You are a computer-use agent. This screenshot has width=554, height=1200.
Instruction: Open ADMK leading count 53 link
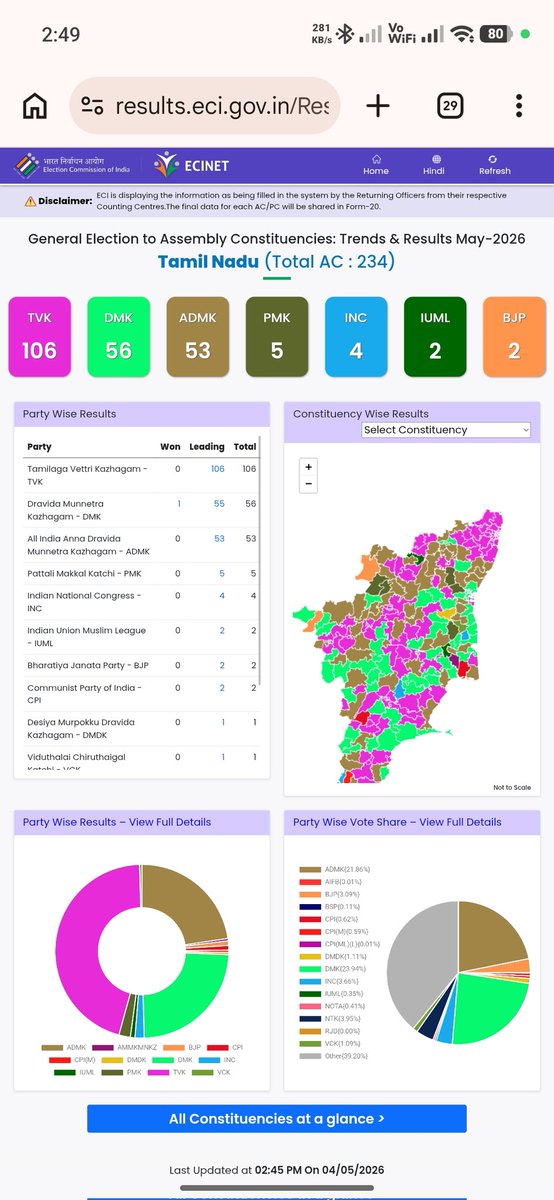tap(219, 538)
